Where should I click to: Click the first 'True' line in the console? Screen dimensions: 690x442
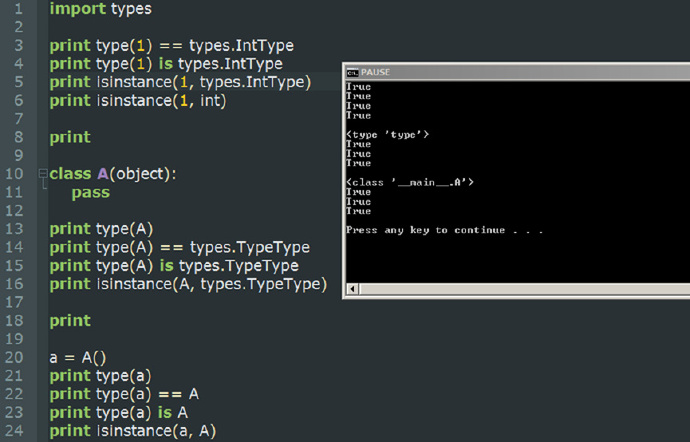pyautogui.click(x=359, y=87)
